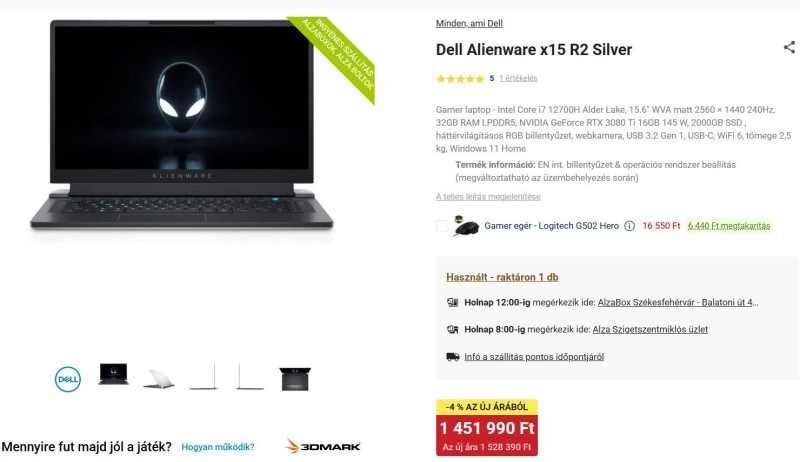Click the share icon beside product title
Viewport: 800px width, 462px height.
pyautogui.click(x=789, y=47)
